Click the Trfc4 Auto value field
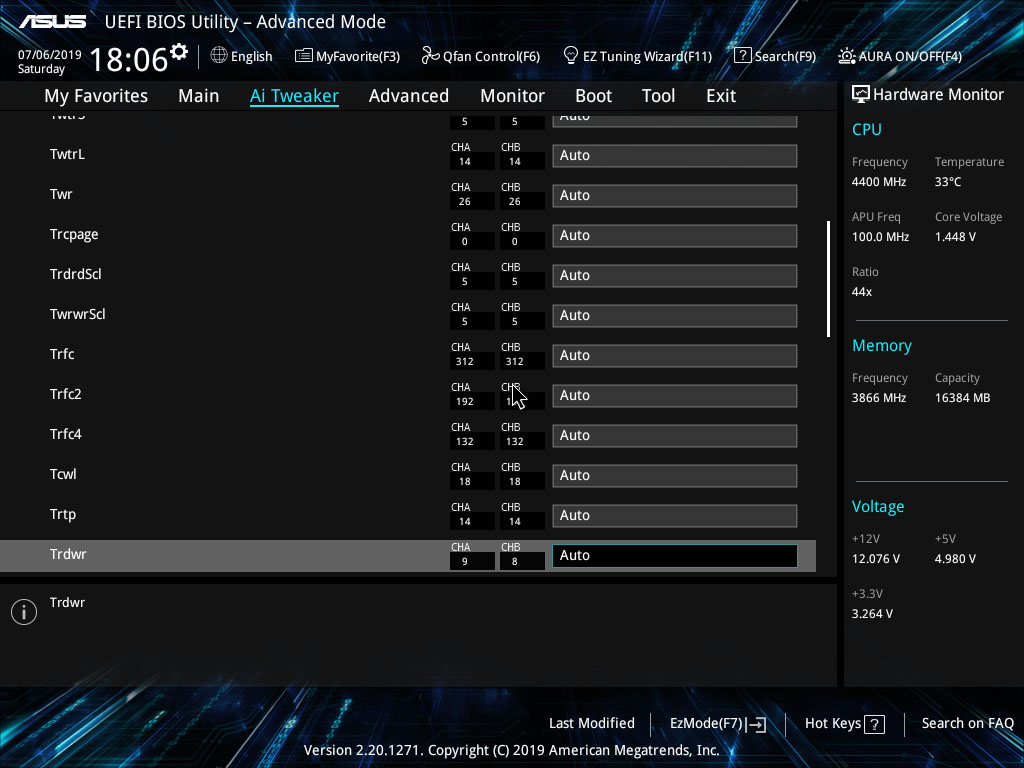Screen dimensions: 1024x768 click(675, 435)
